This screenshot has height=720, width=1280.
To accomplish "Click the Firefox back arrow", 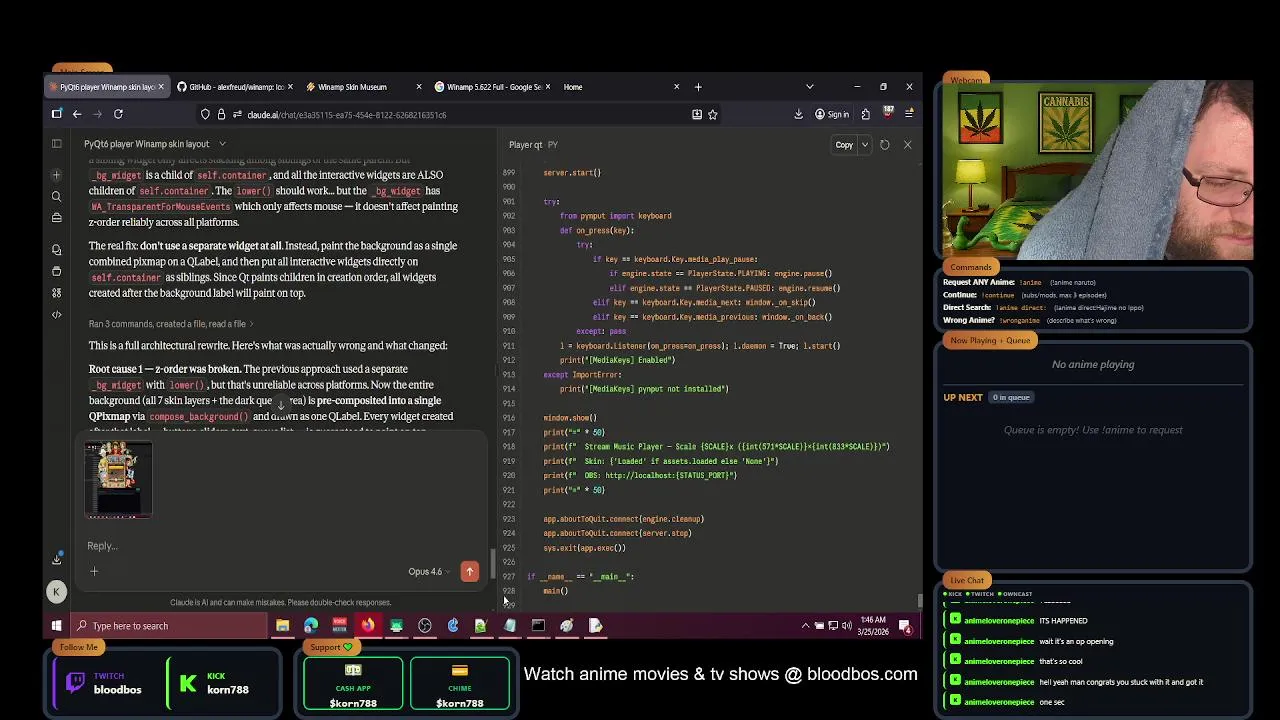I will click(77, 114).
